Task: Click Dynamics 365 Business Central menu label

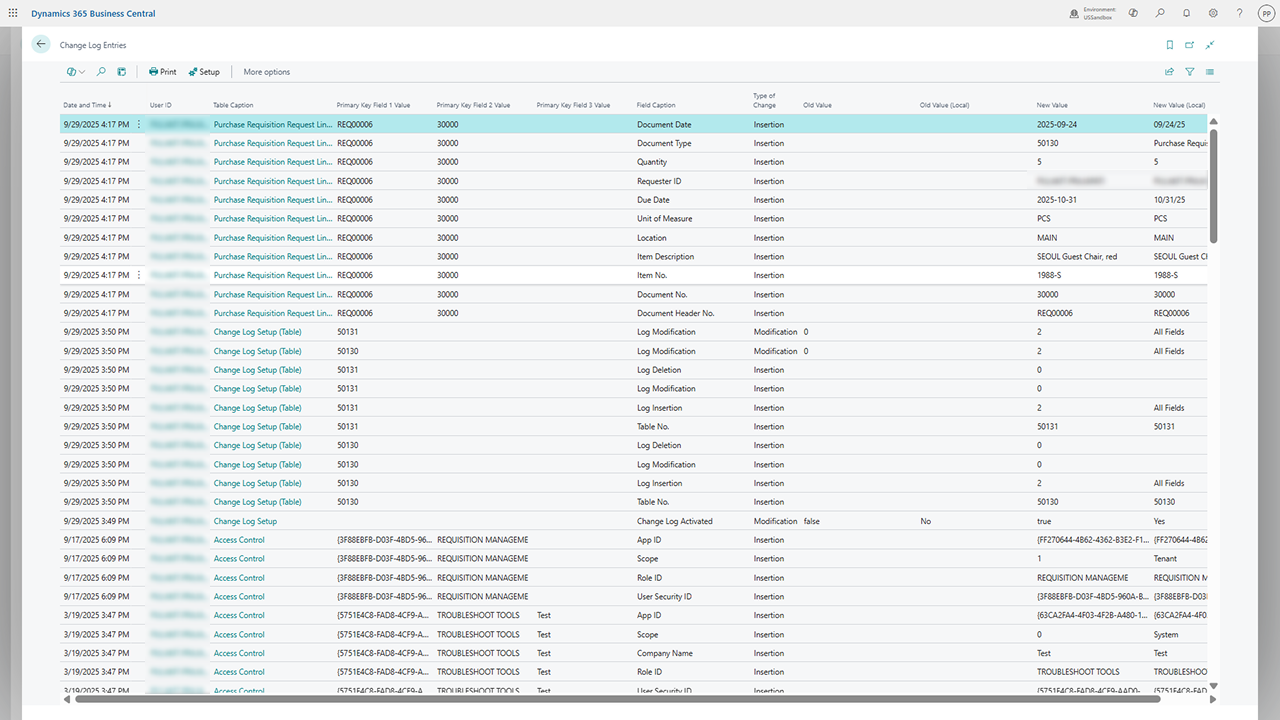Action: 91,13
